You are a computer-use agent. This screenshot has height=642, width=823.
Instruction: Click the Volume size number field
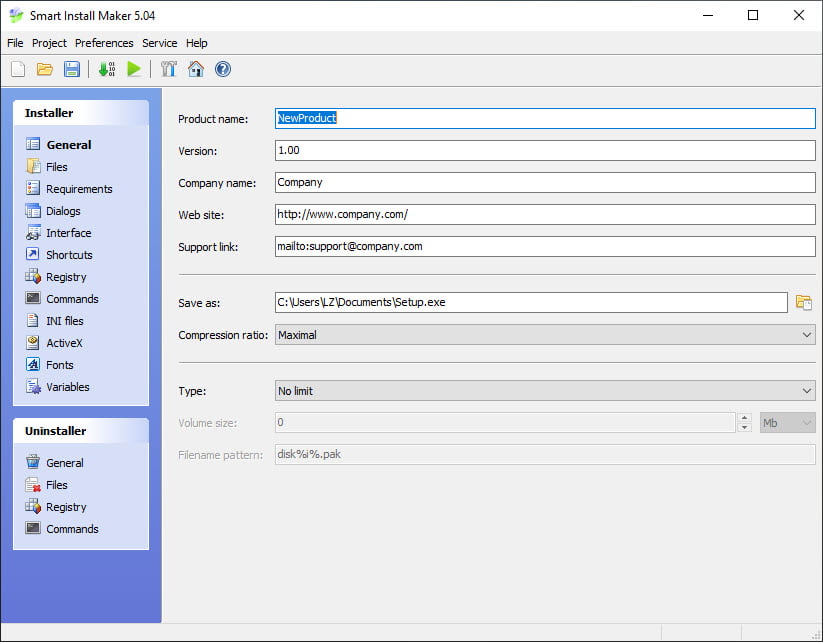505,423
